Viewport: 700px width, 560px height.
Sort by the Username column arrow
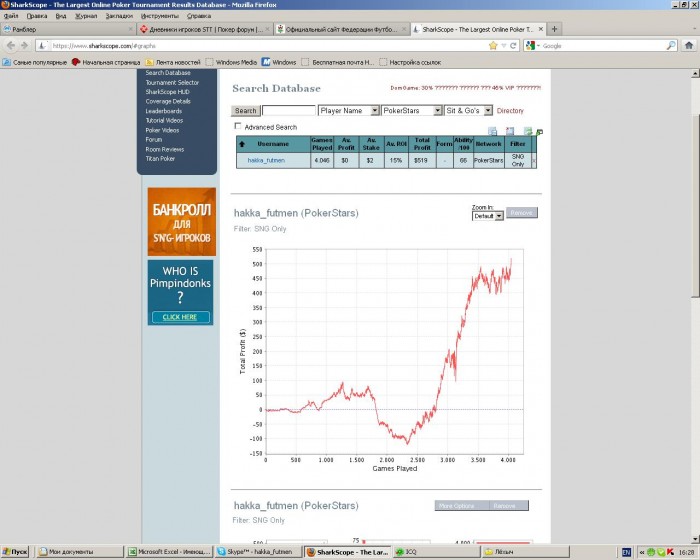point(242,144)
